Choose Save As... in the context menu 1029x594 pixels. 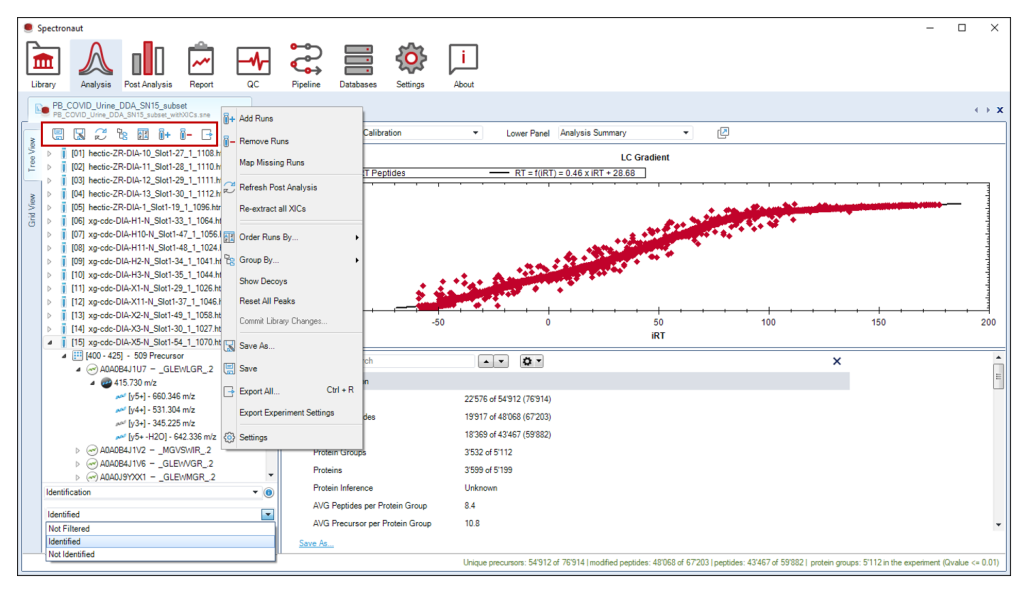[x=292, y=346]
